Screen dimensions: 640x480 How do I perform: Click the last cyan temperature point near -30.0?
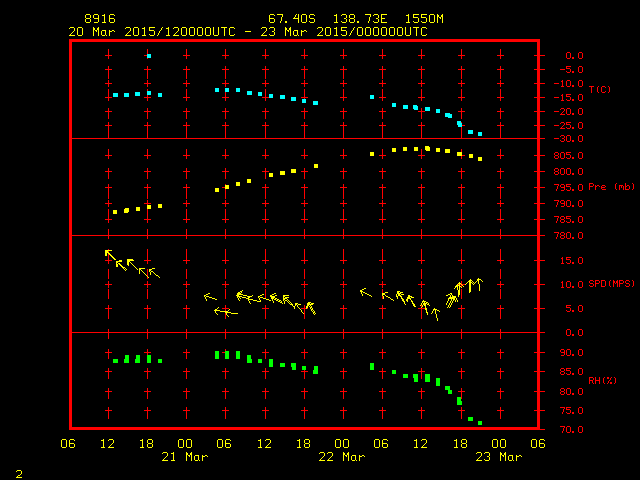(x=480, y=134)
